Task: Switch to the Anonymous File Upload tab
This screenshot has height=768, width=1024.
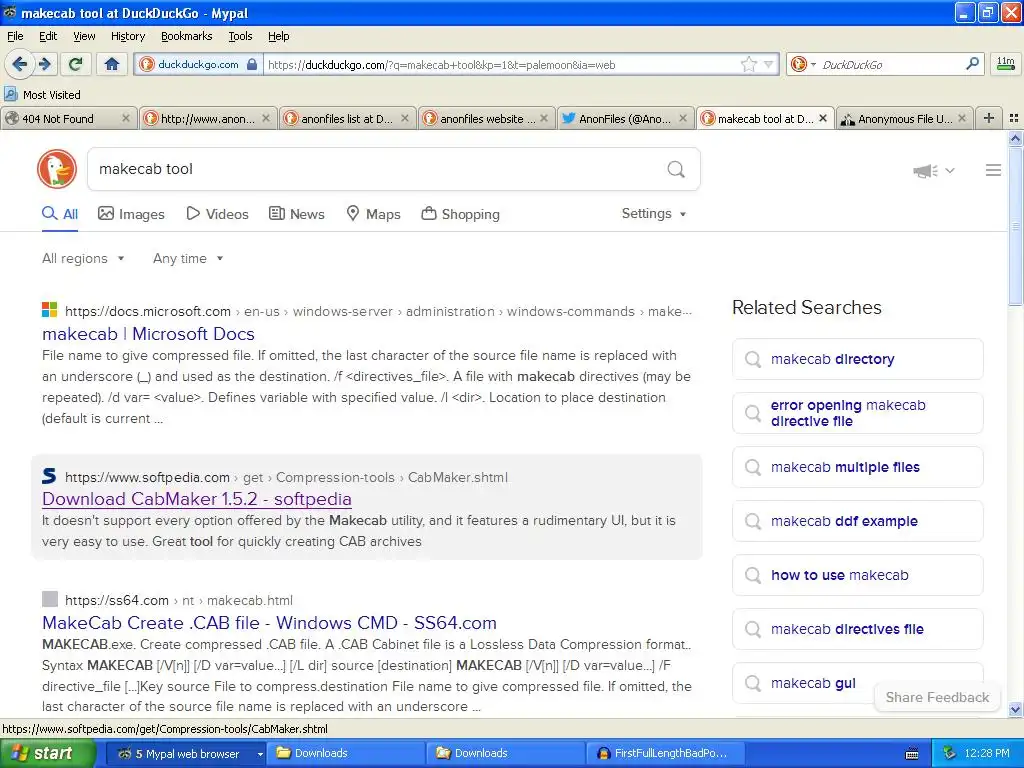Action: [x=904, y=119]
